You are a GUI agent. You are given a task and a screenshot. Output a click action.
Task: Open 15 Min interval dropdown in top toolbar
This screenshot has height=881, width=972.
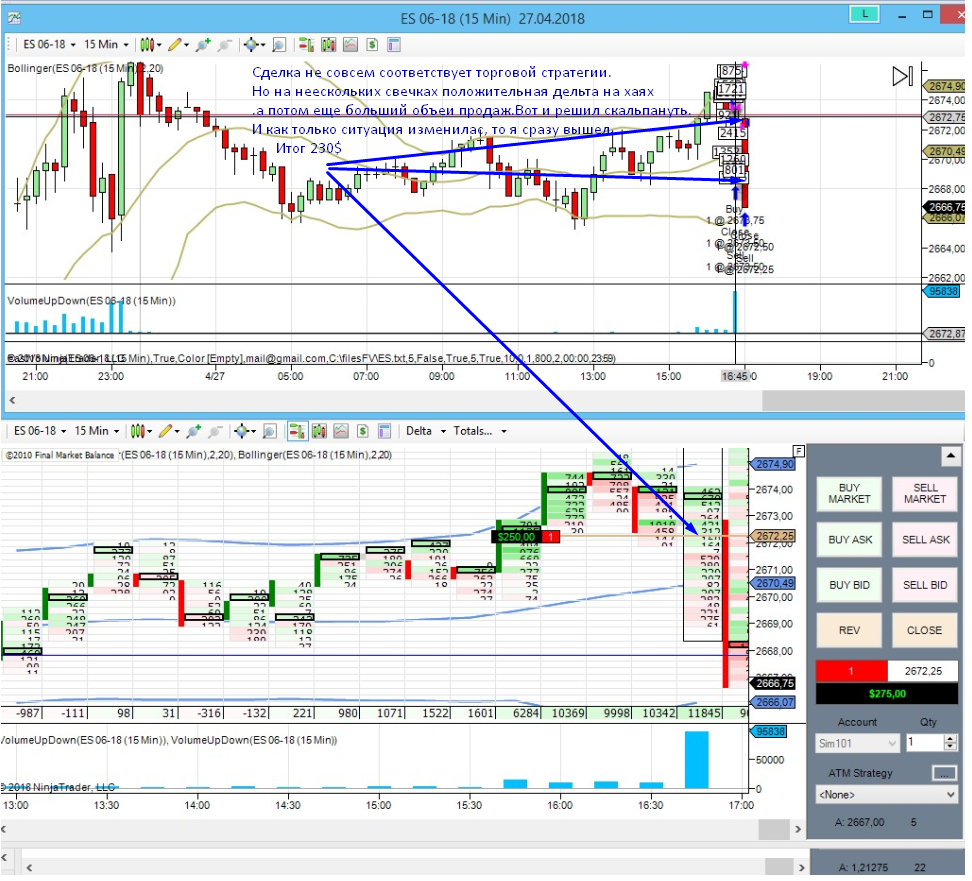coord(106,45)
